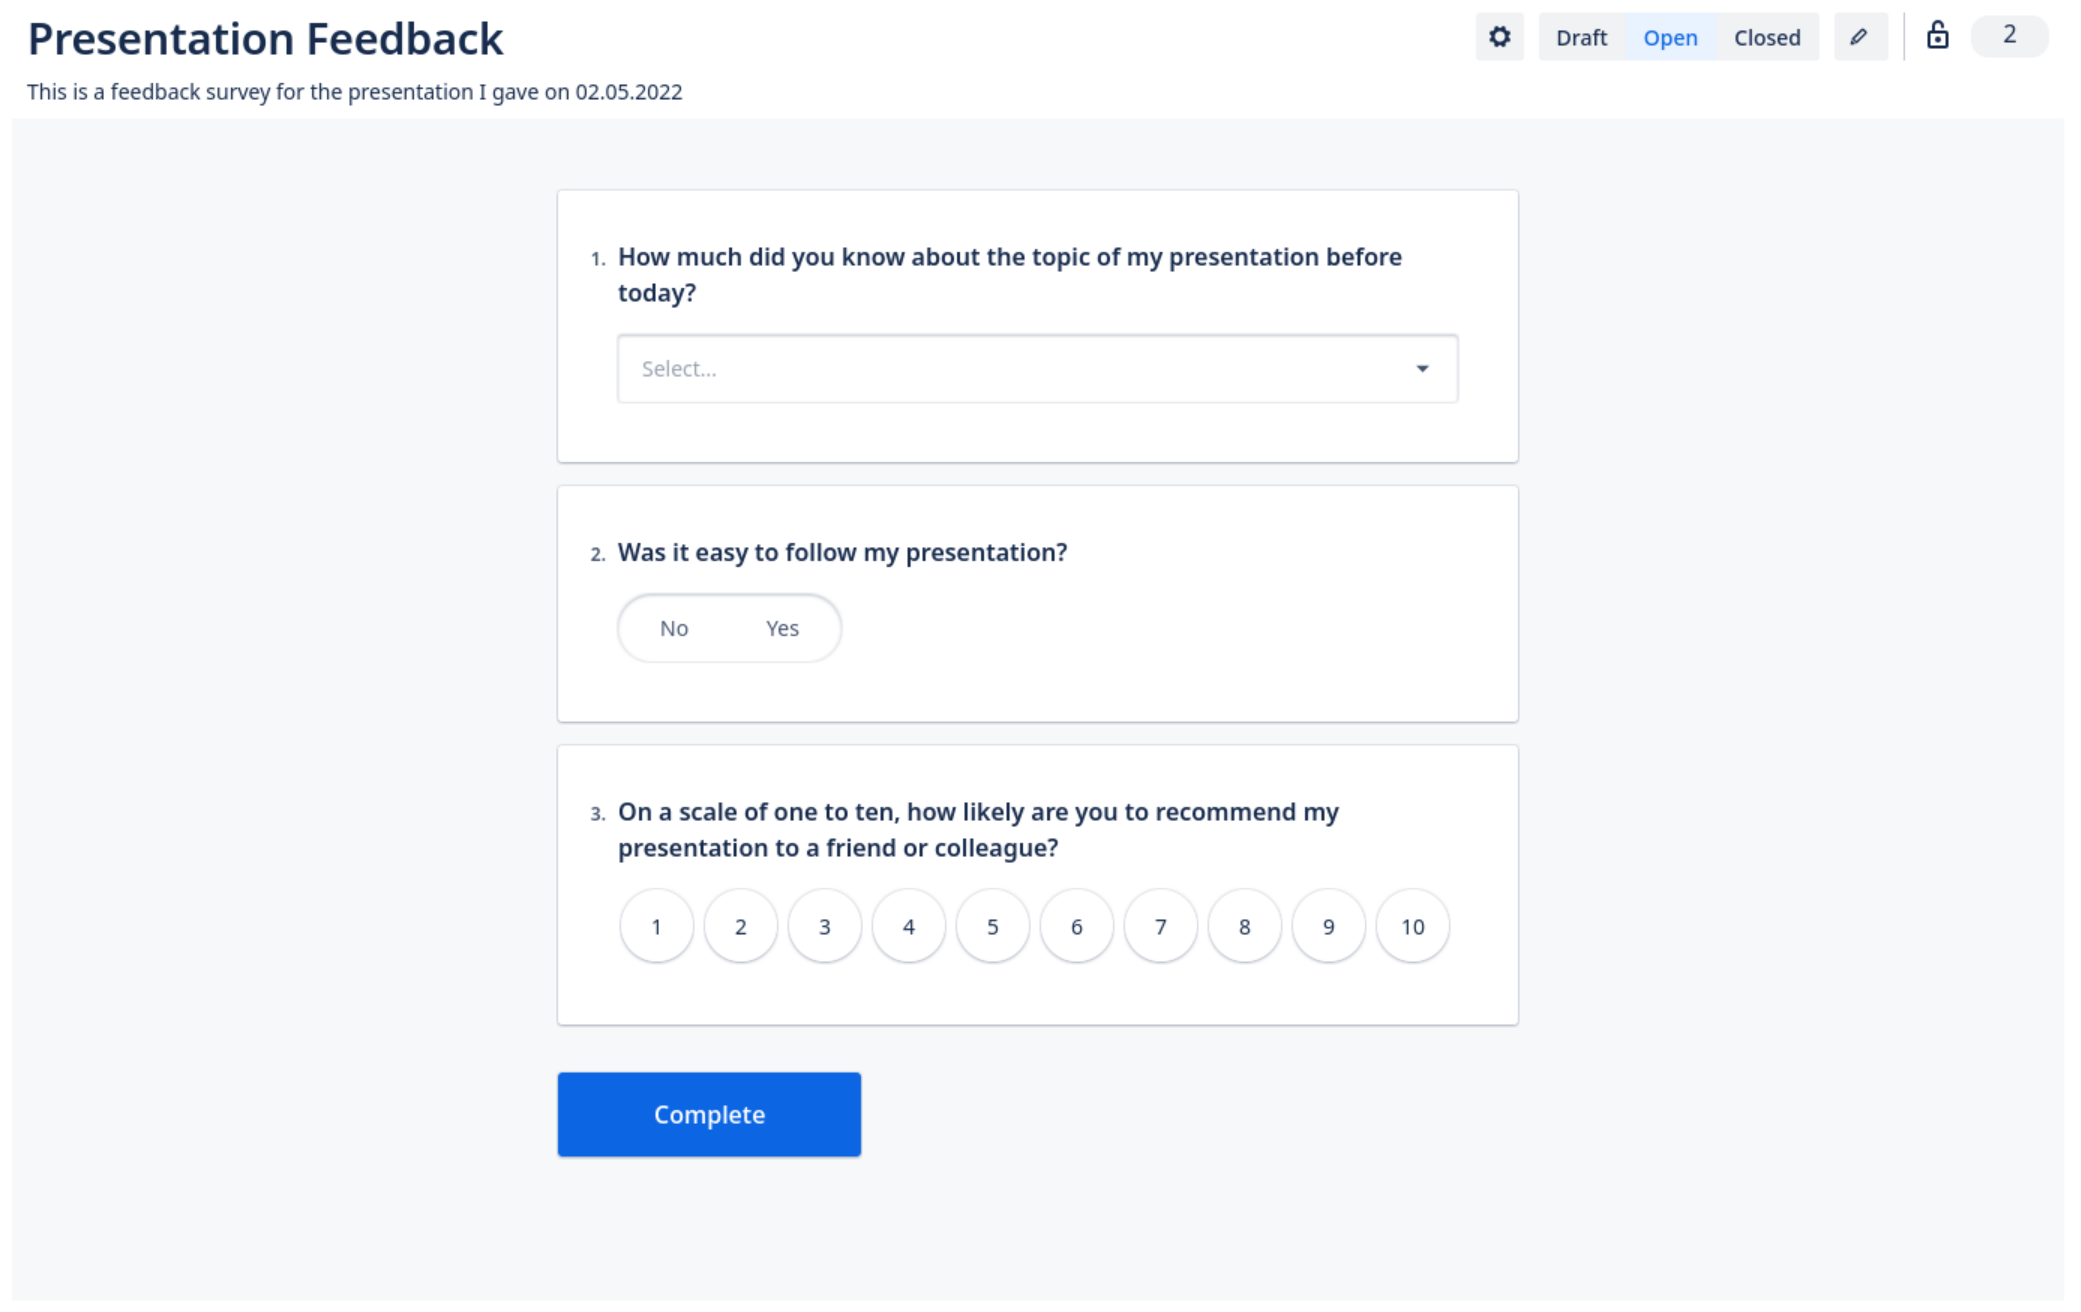The width and height of the screenshot is (2081, 1312).
Task: Click the dropdown arrow in question 1
Action: coord(1421,369)
